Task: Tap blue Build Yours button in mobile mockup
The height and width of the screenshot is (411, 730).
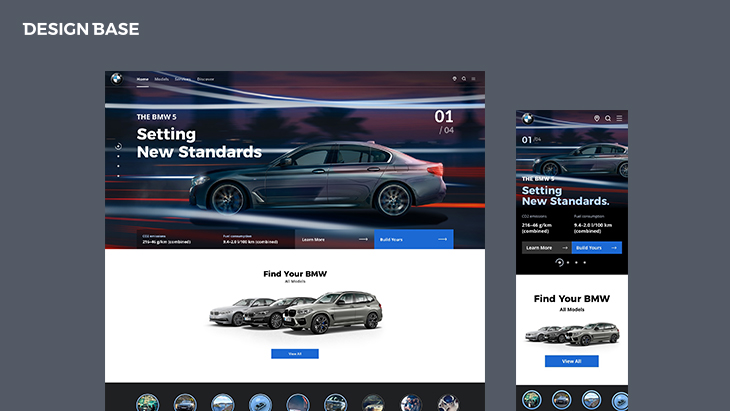Action: (x=597, y=248)
